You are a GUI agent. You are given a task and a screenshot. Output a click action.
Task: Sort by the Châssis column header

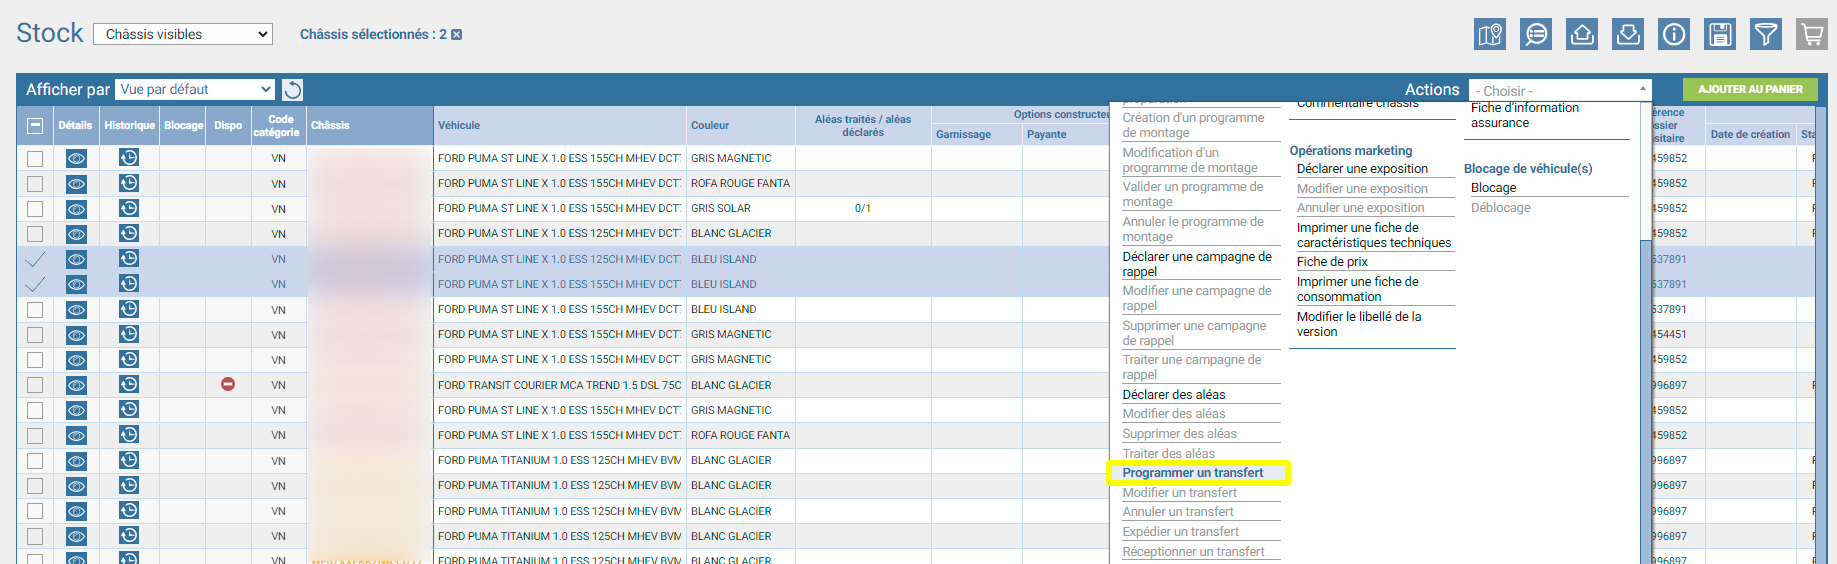click(370, 126)
